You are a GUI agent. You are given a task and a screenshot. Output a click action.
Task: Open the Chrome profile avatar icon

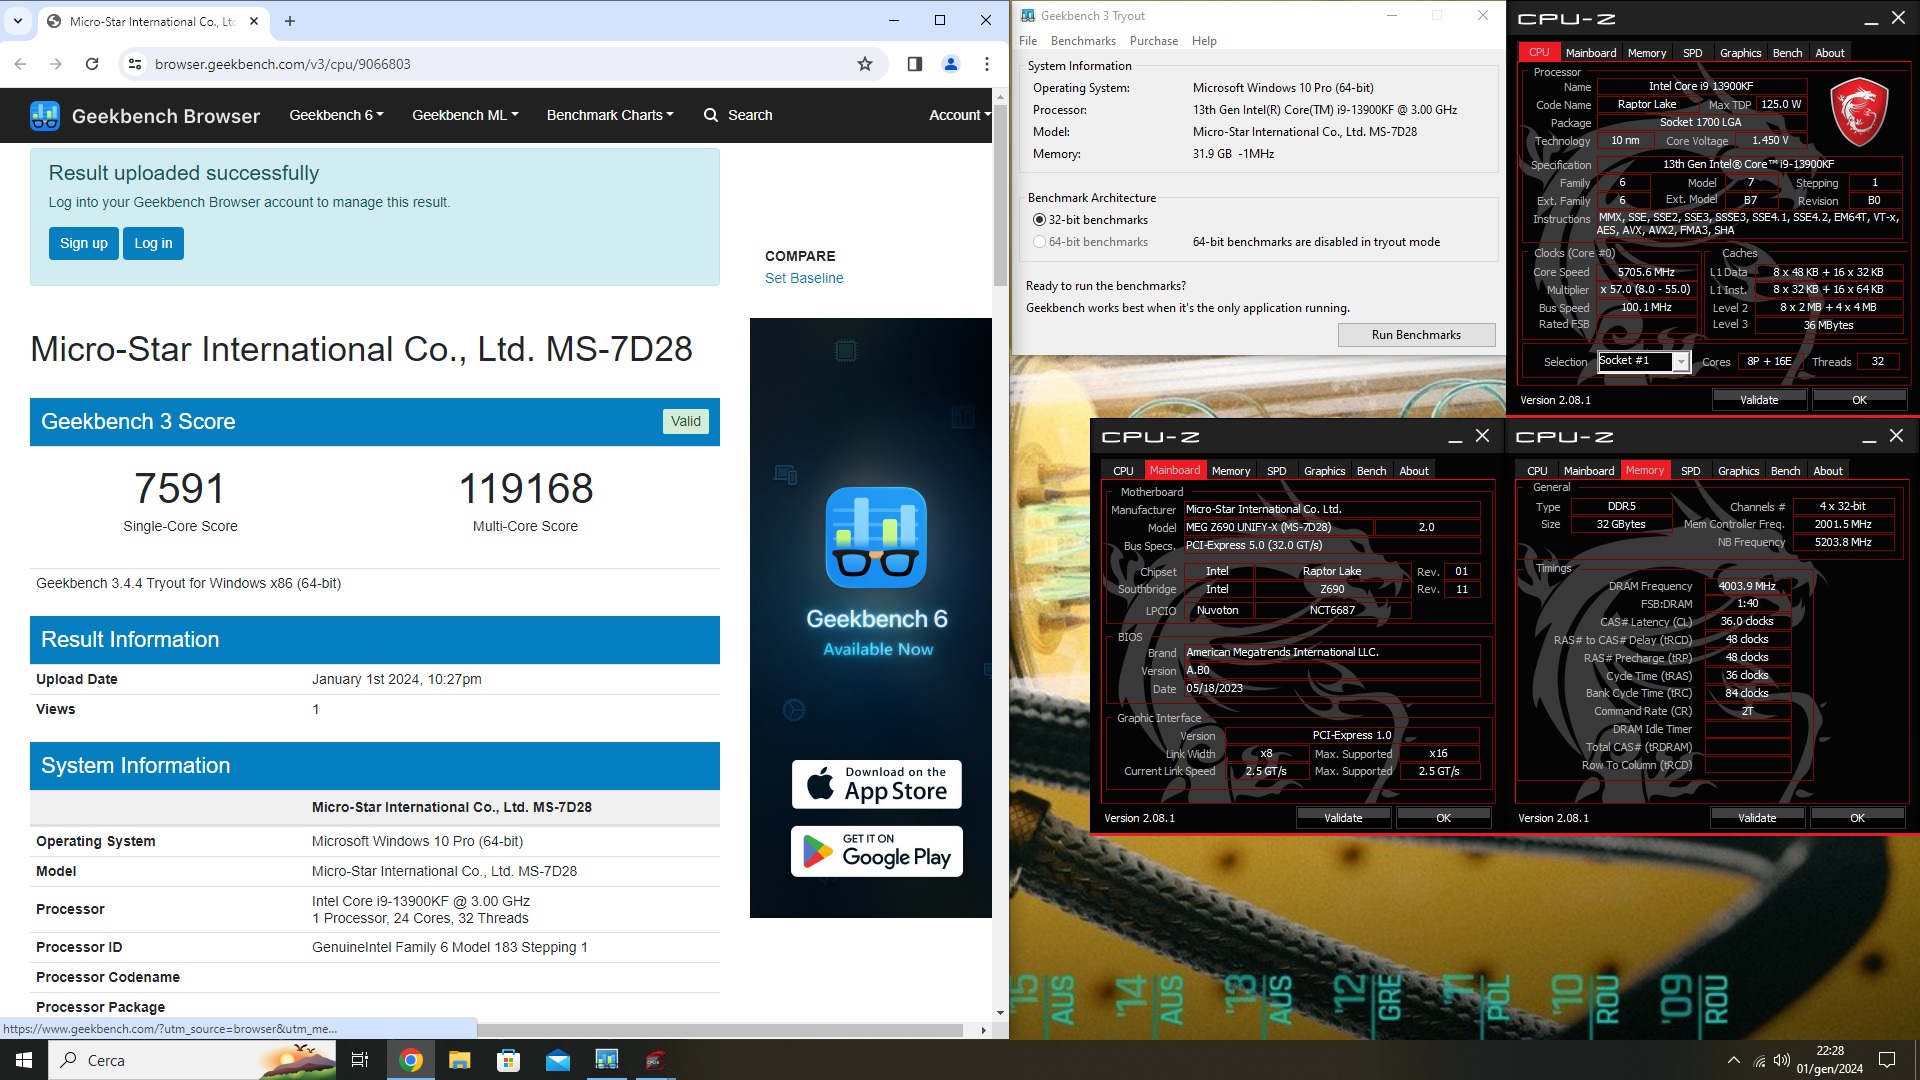(951, 64)
